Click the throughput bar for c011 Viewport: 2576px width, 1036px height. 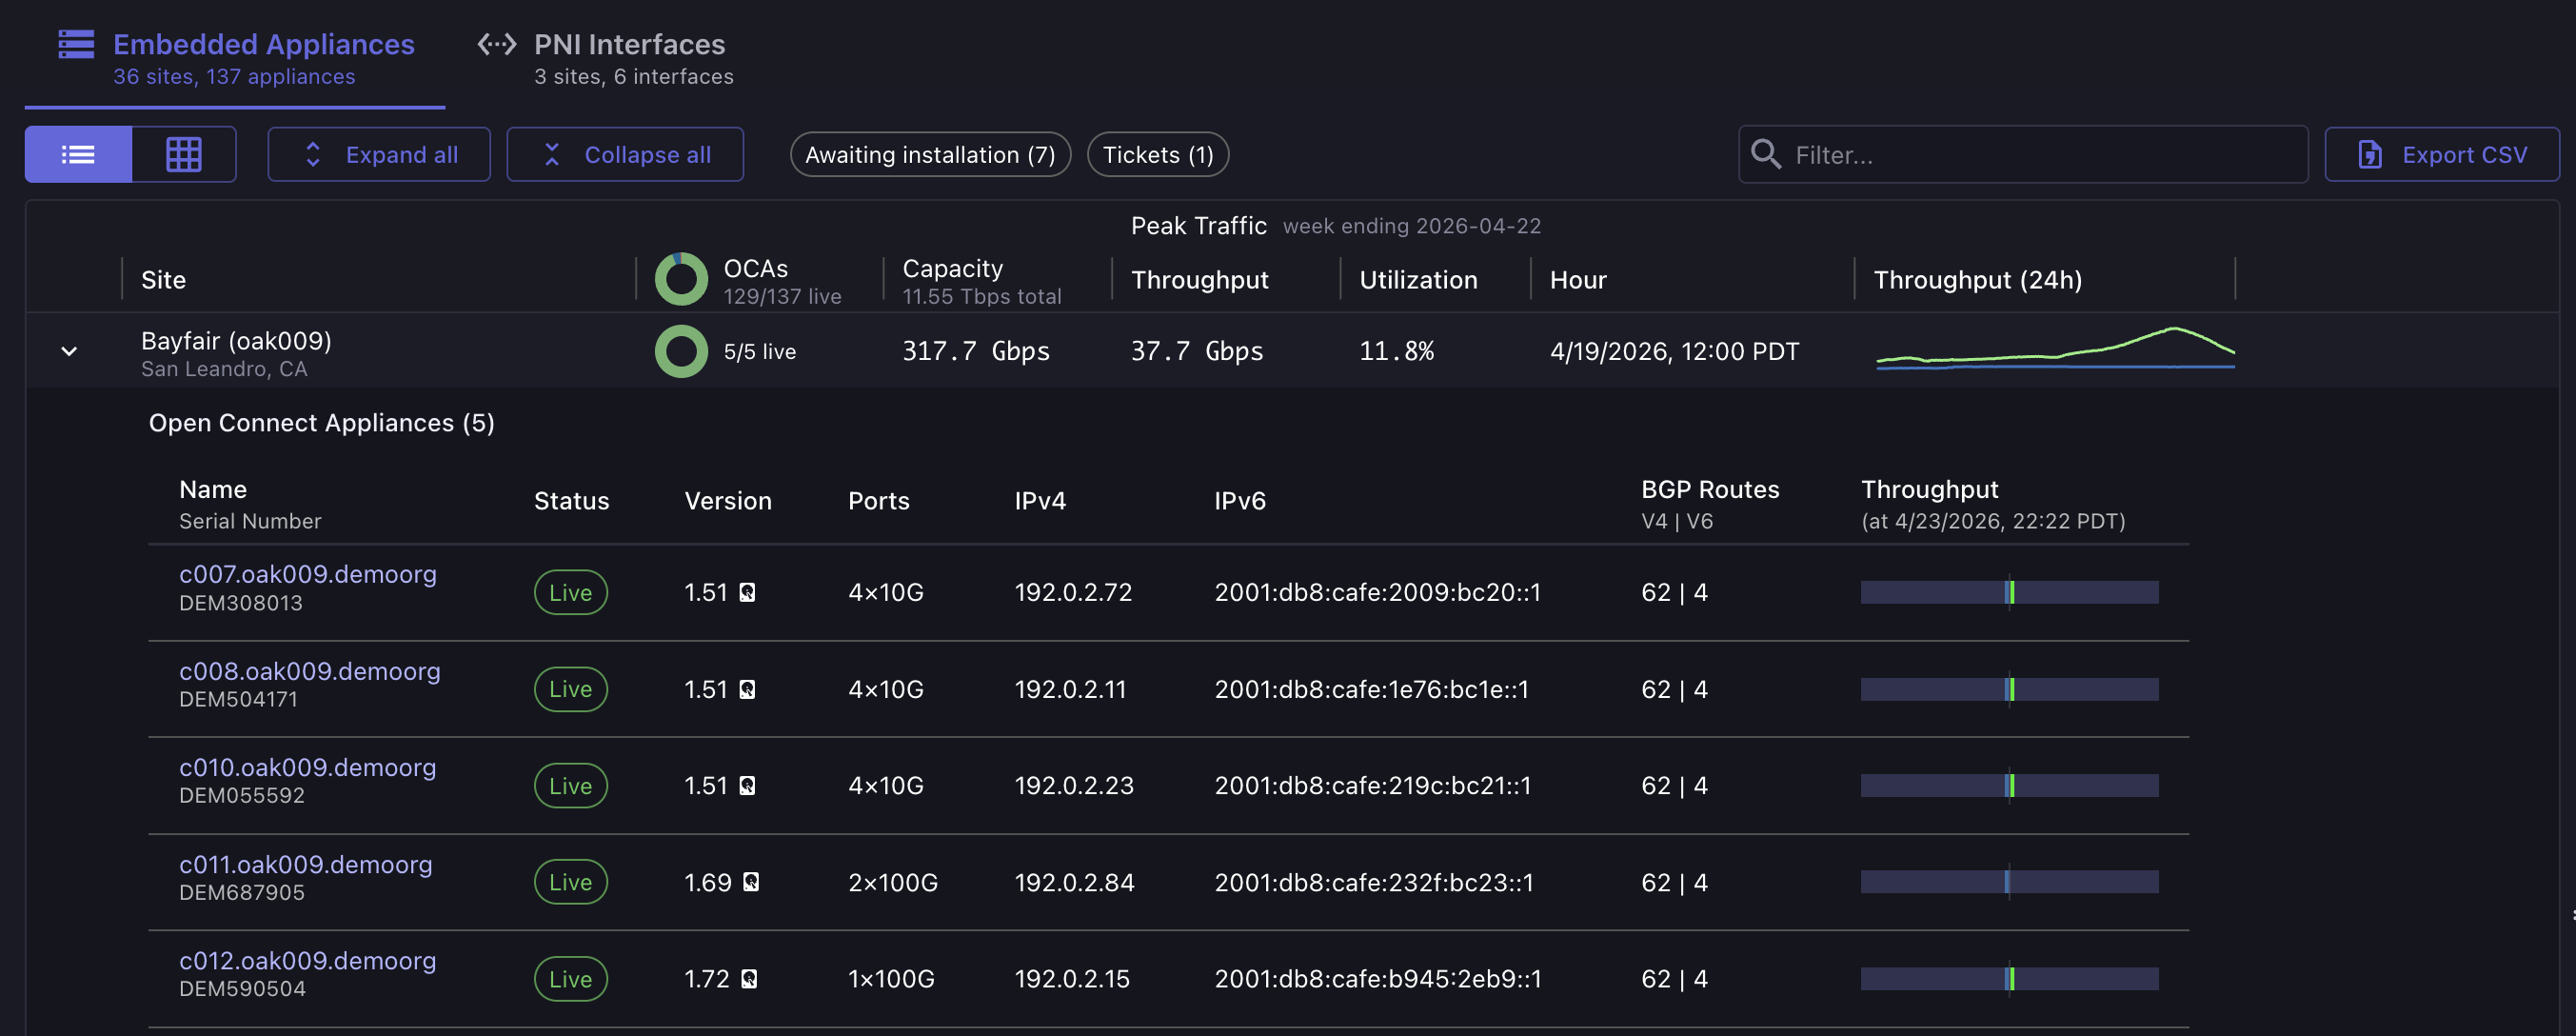pos(2009,882)
